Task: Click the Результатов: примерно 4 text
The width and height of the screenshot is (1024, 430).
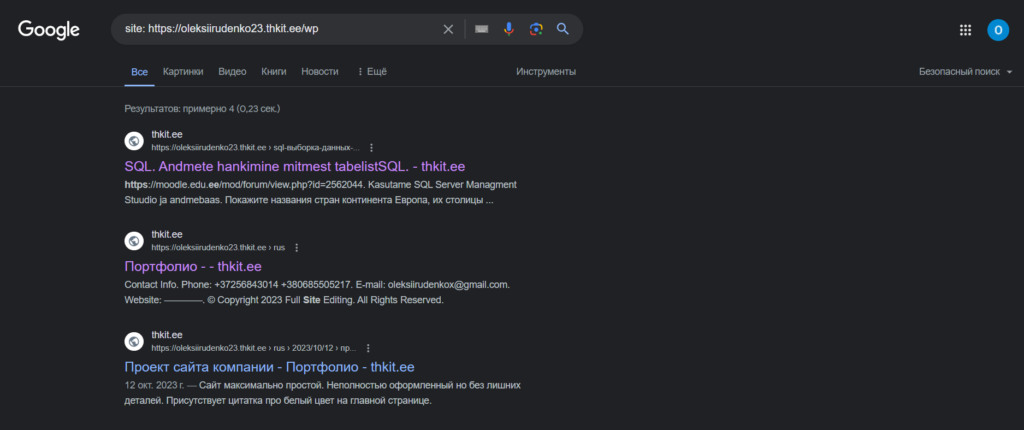Action: tap(202, 108)
